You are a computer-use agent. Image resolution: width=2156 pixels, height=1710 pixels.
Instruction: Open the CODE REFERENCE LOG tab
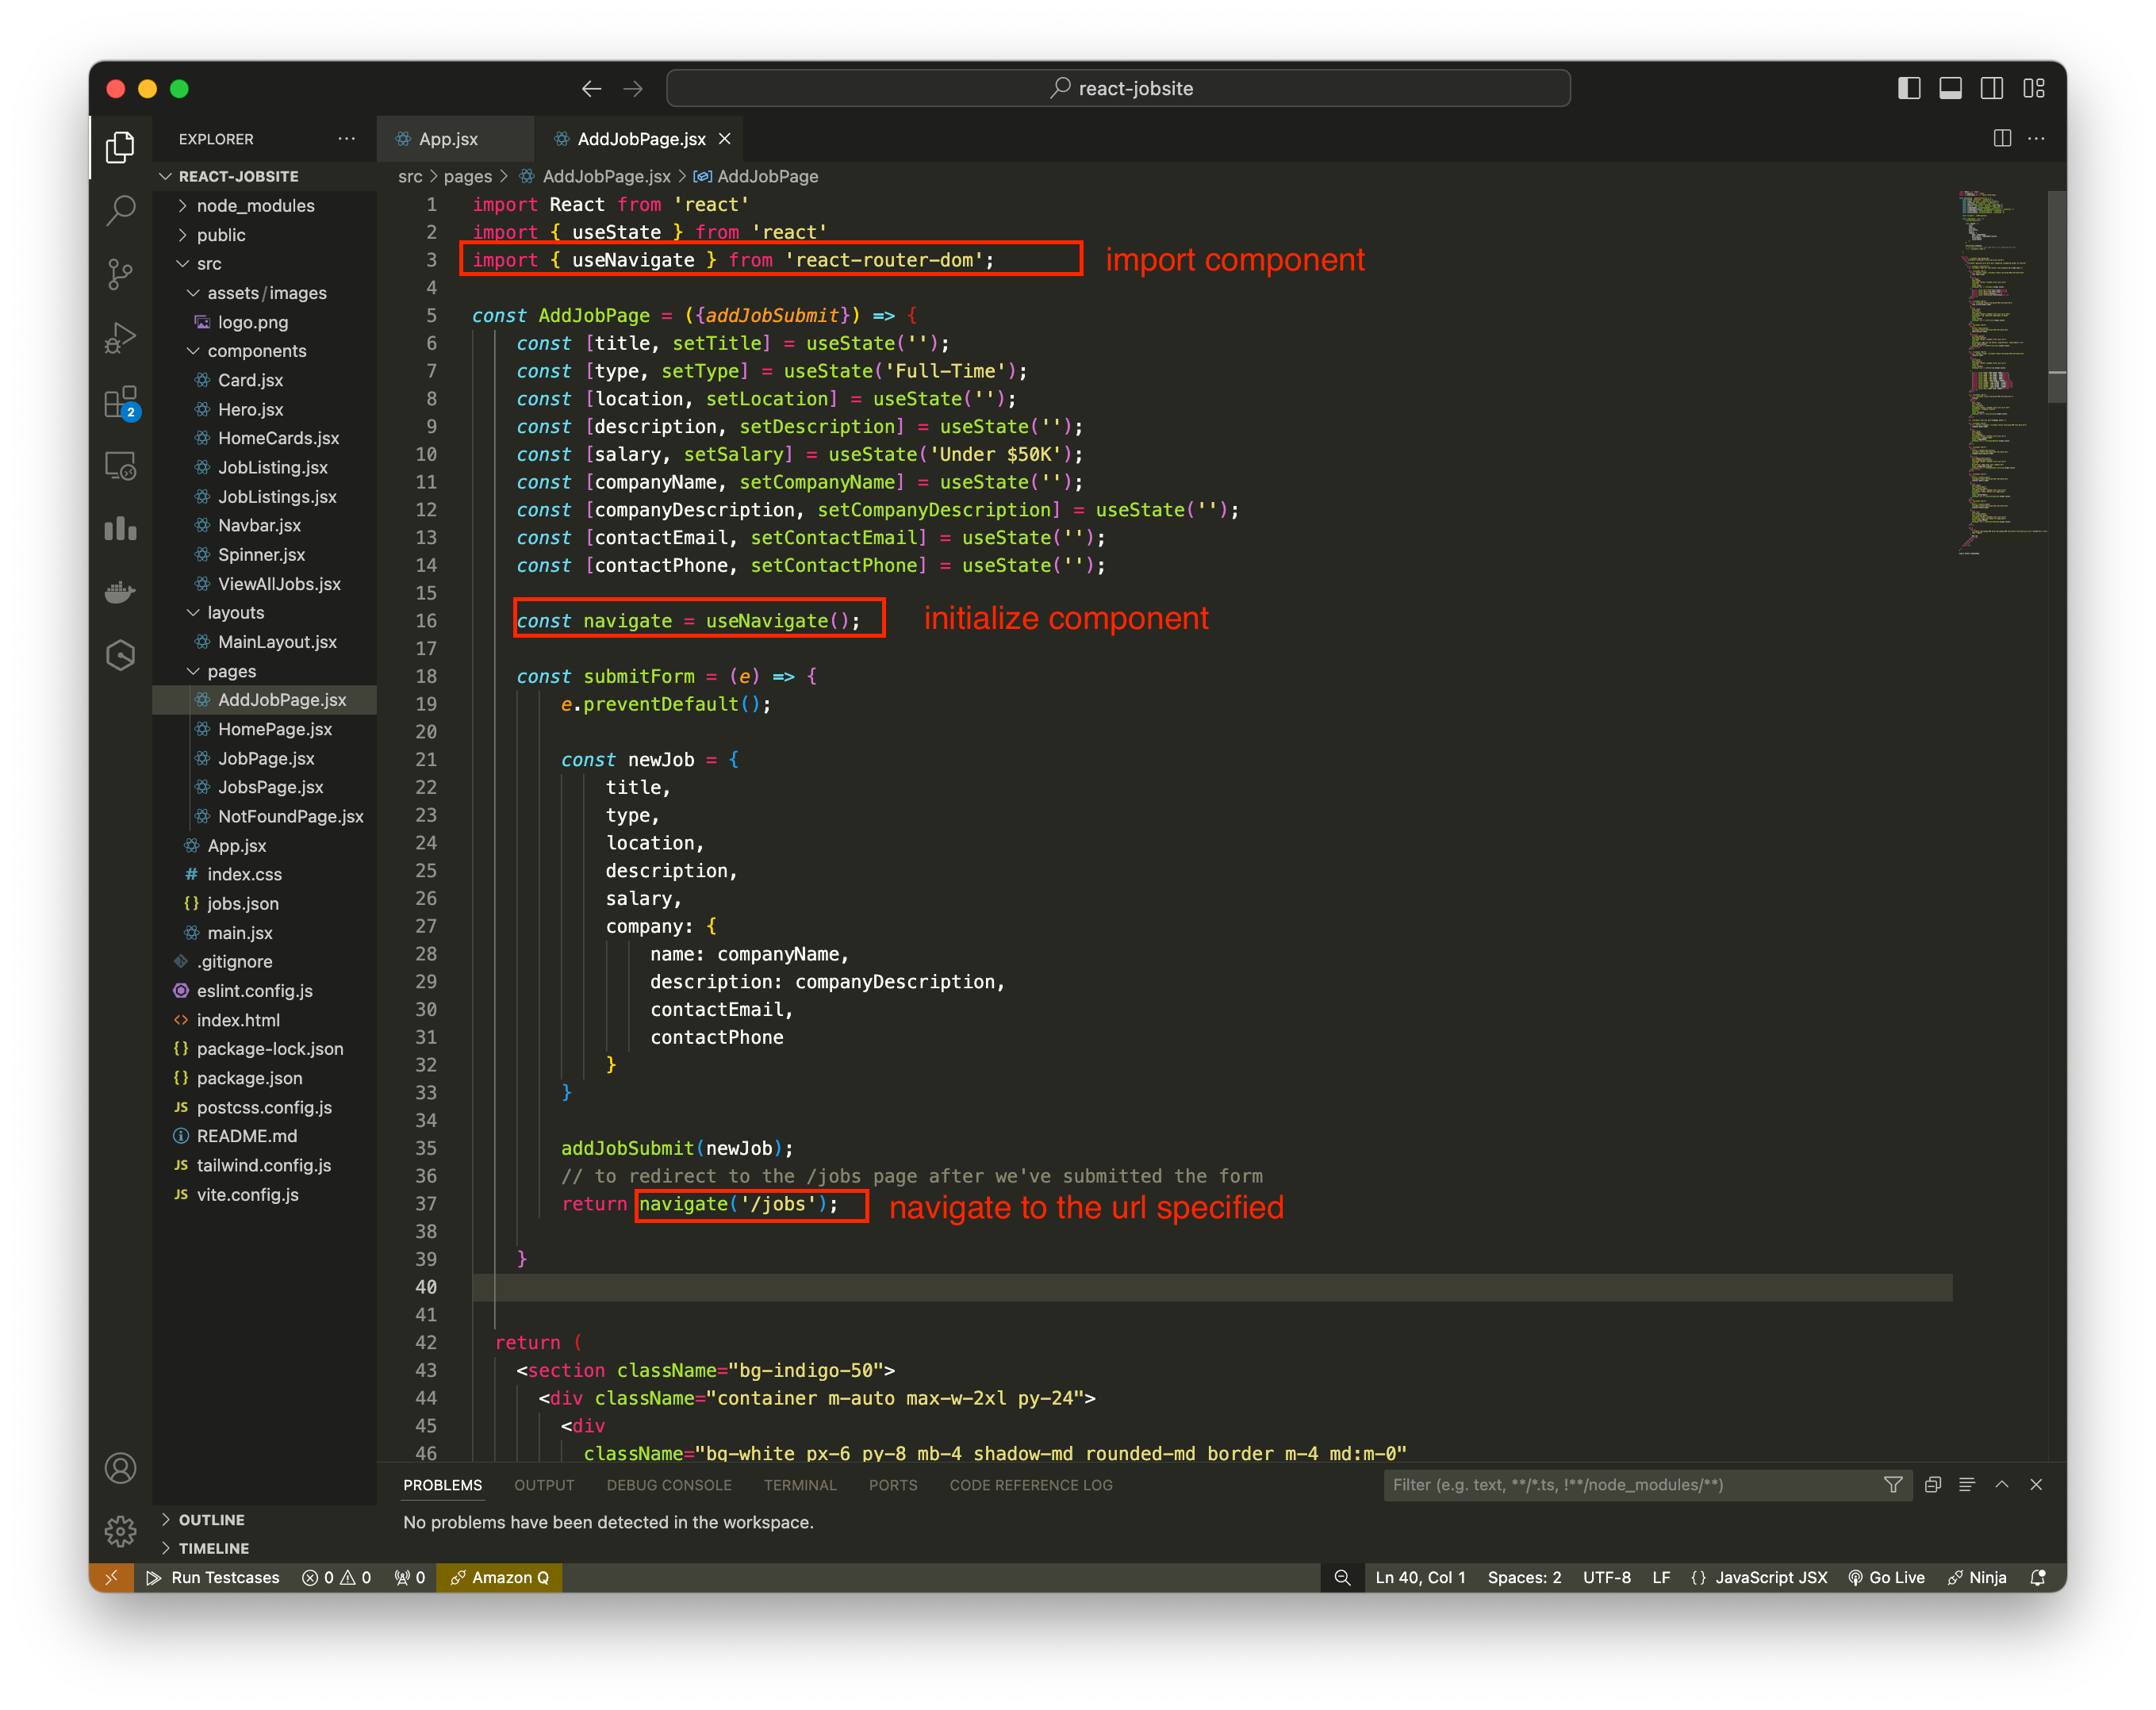coord(1031,1485)
